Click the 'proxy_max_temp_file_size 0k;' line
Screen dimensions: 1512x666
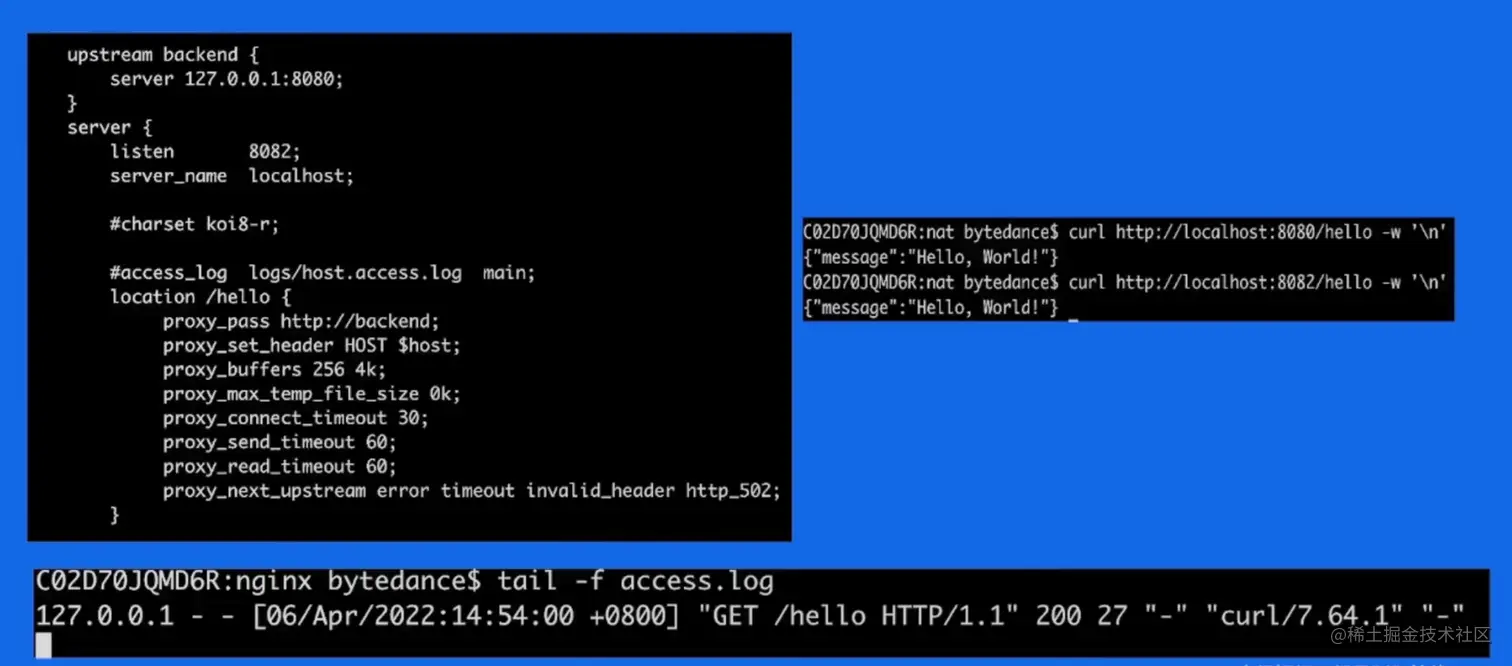pos(312,394)
